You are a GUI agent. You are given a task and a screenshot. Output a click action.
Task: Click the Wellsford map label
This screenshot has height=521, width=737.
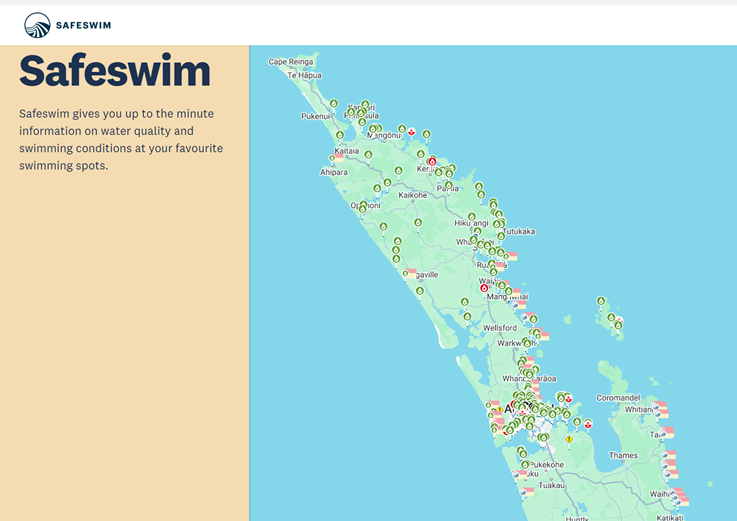coord(500,328)
